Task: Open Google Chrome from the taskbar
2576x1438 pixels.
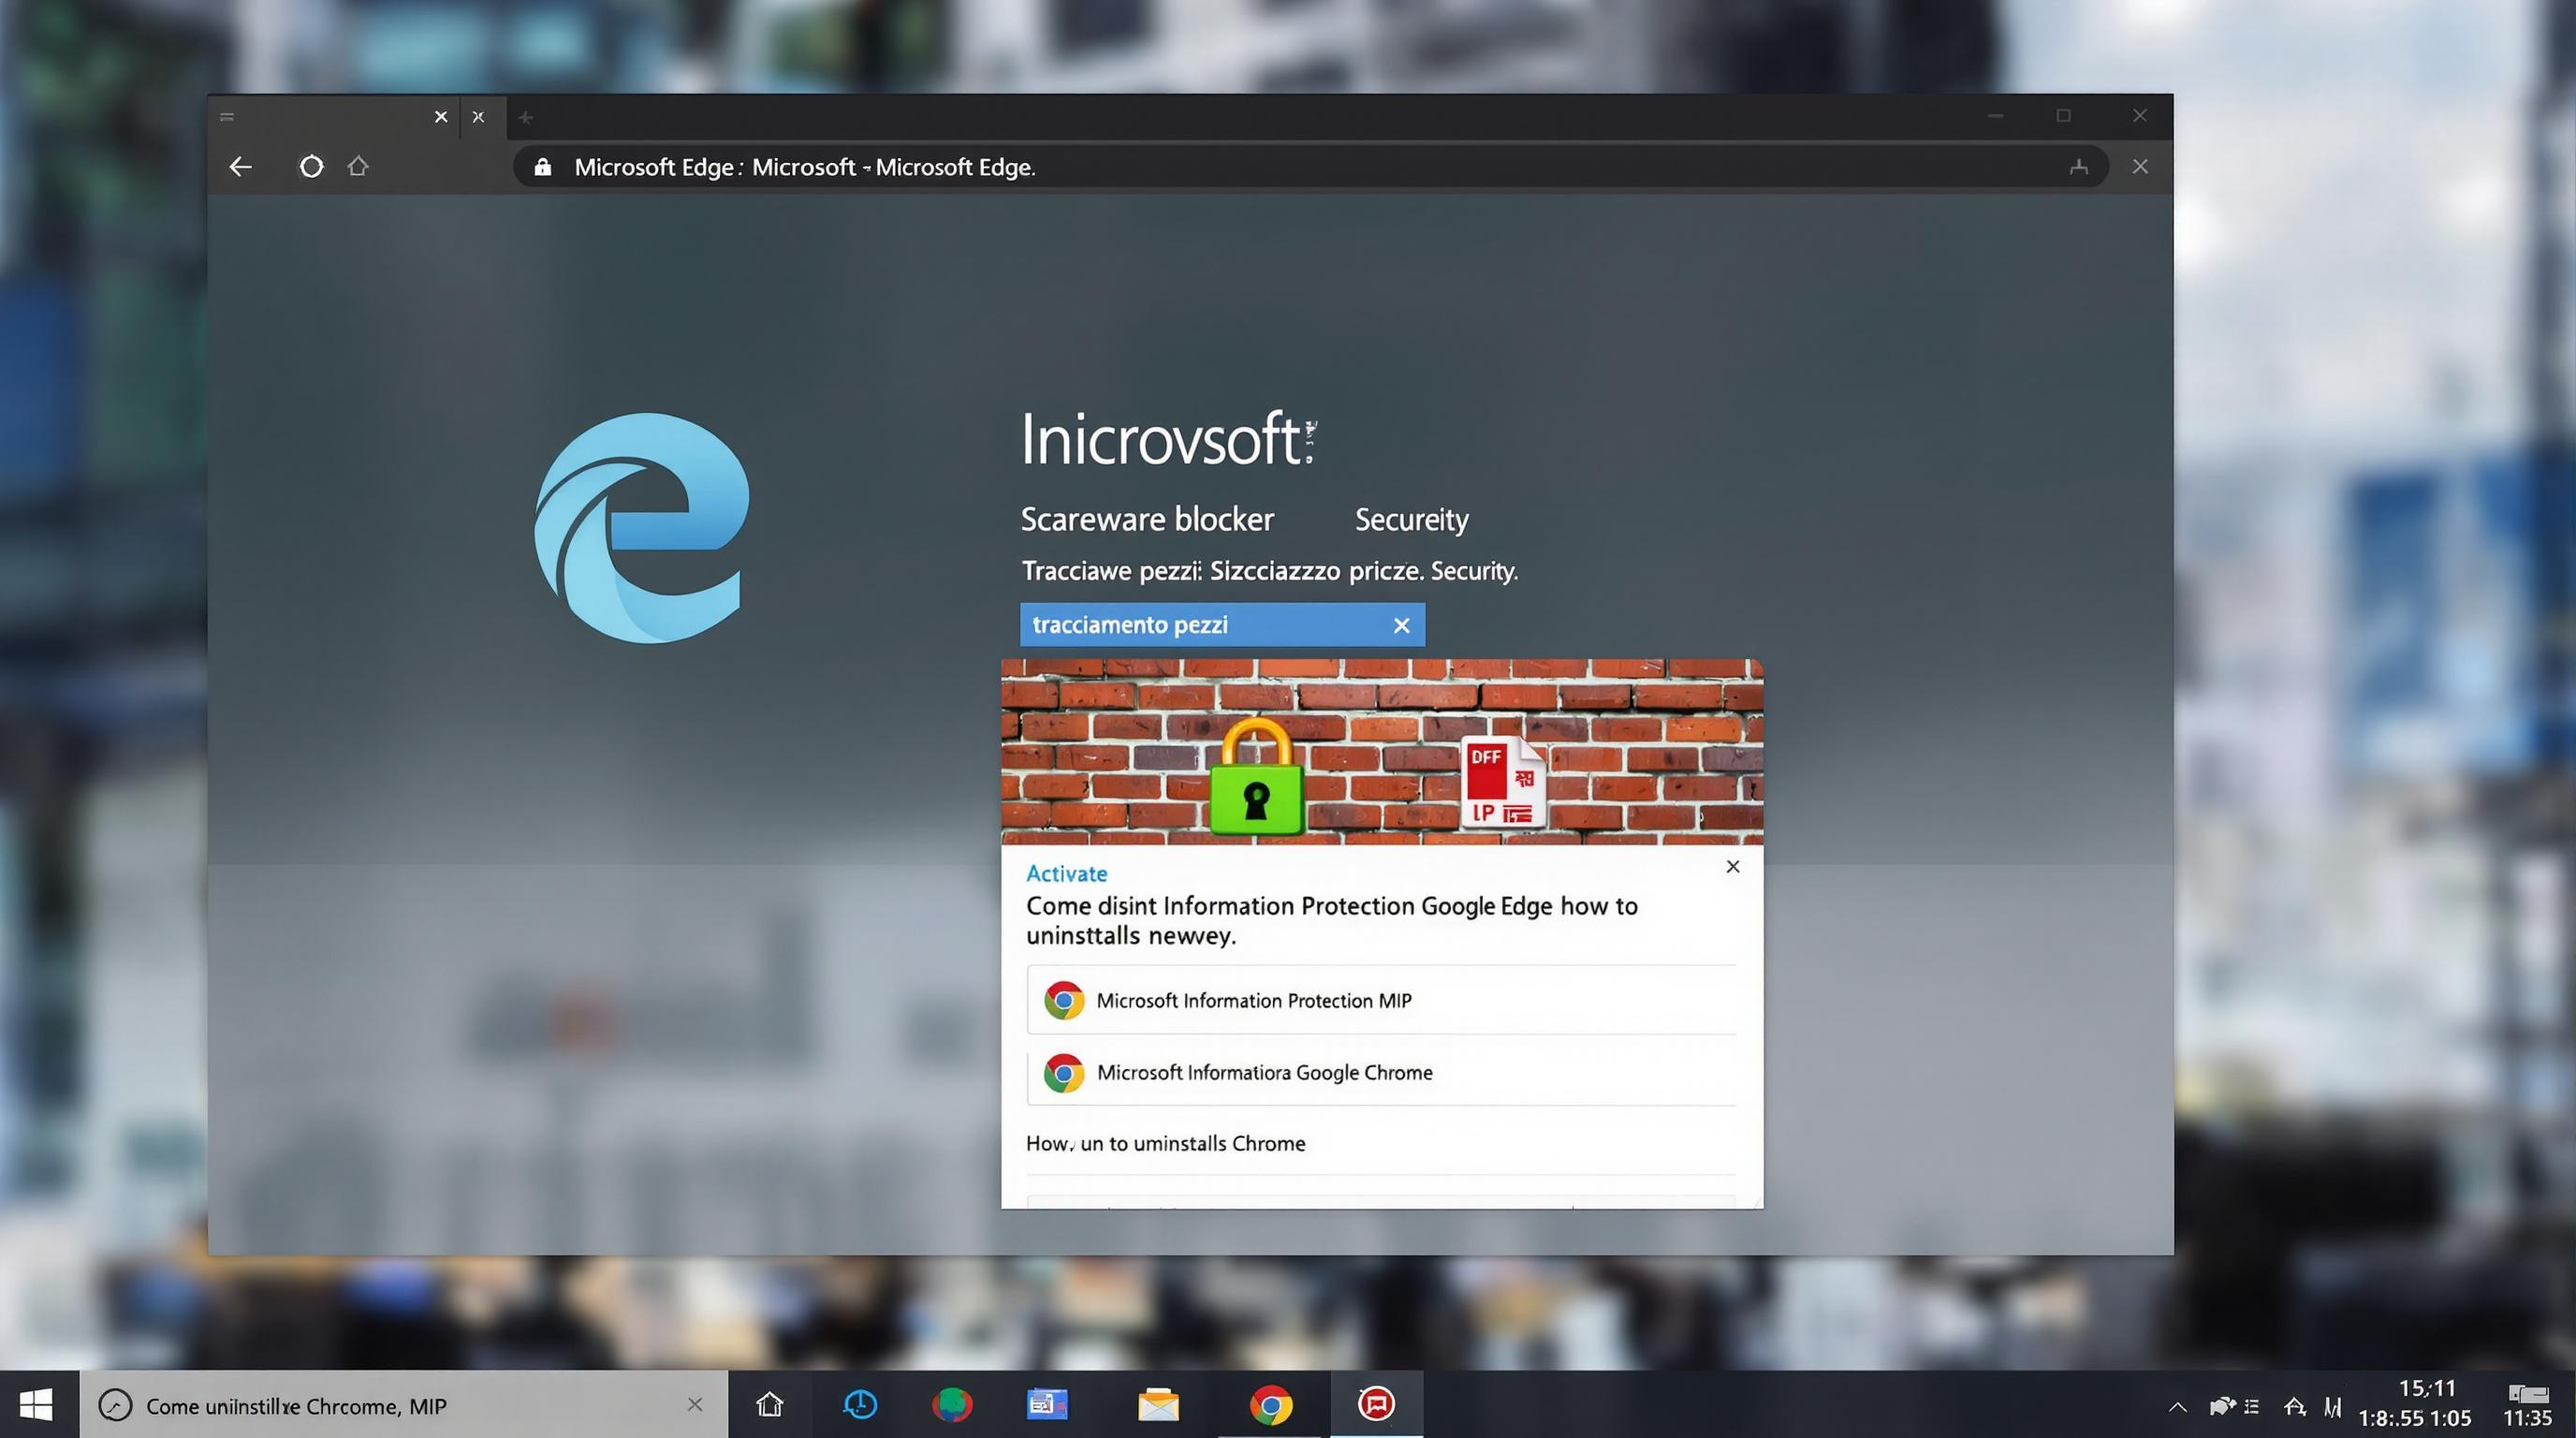Action: 1270,1404
